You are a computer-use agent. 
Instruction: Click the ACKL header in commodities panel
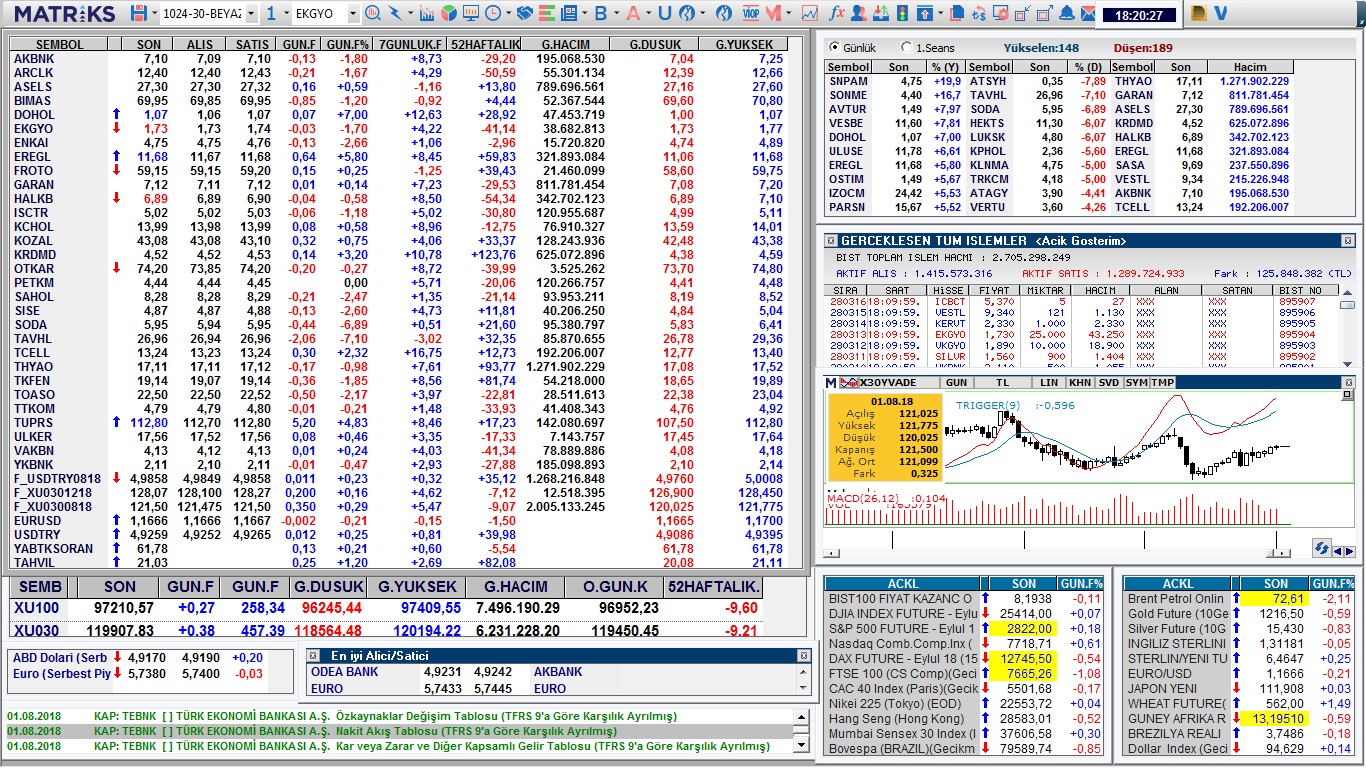click(x=1177, y=583)
